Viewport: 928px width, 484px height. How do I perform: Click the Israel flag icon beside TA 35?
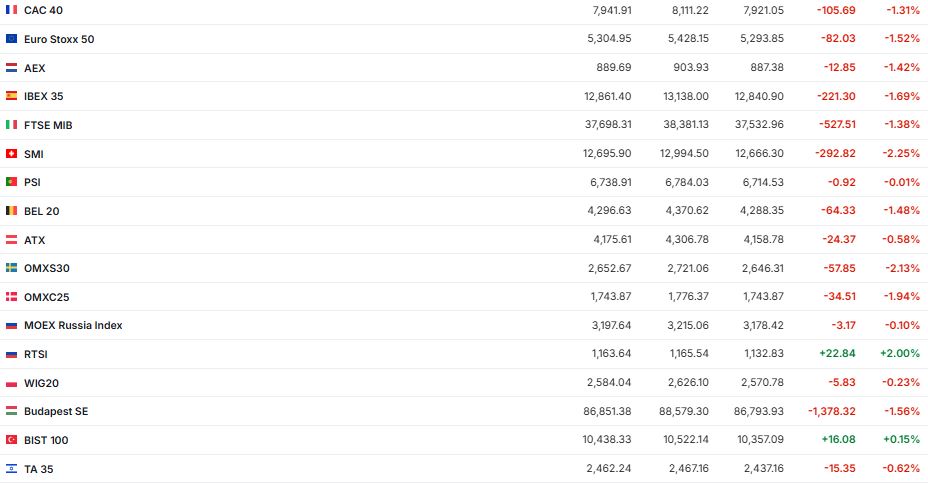pos(12,468)
